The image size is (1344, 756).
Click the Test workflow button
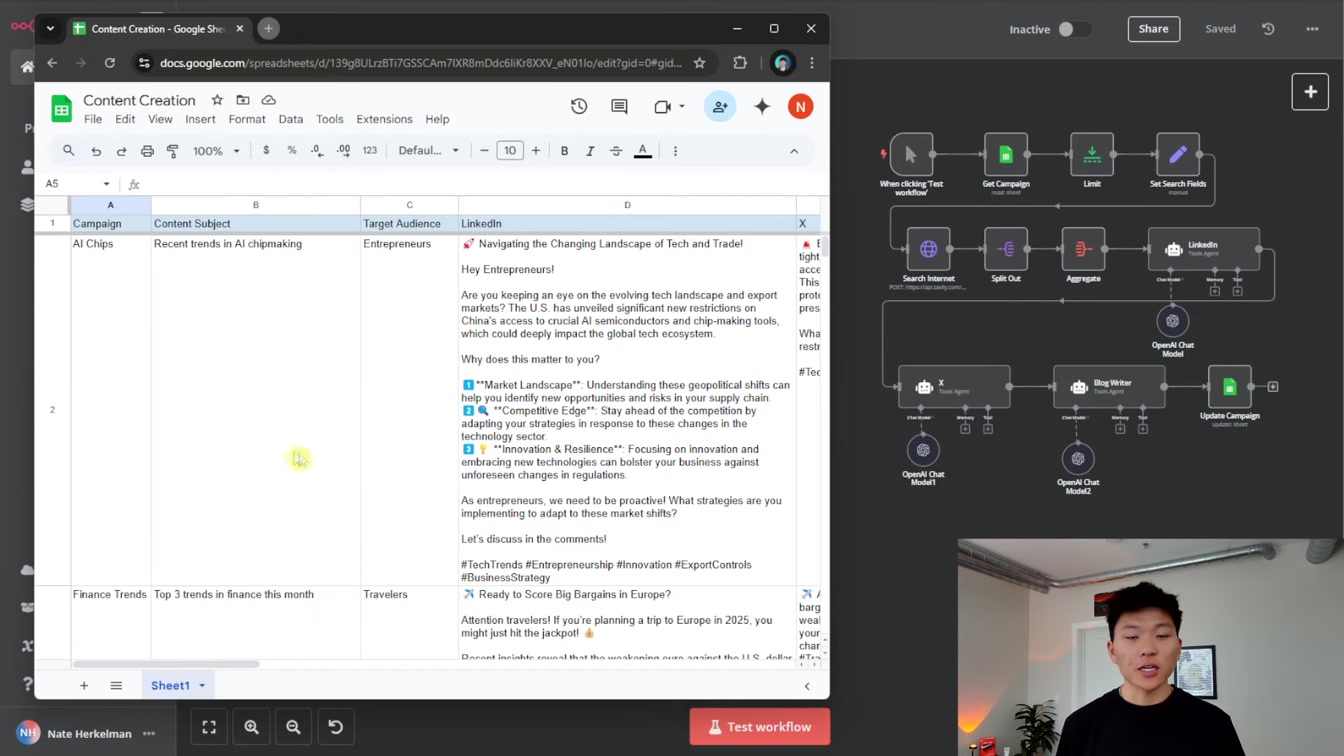(x=760, y=727)
